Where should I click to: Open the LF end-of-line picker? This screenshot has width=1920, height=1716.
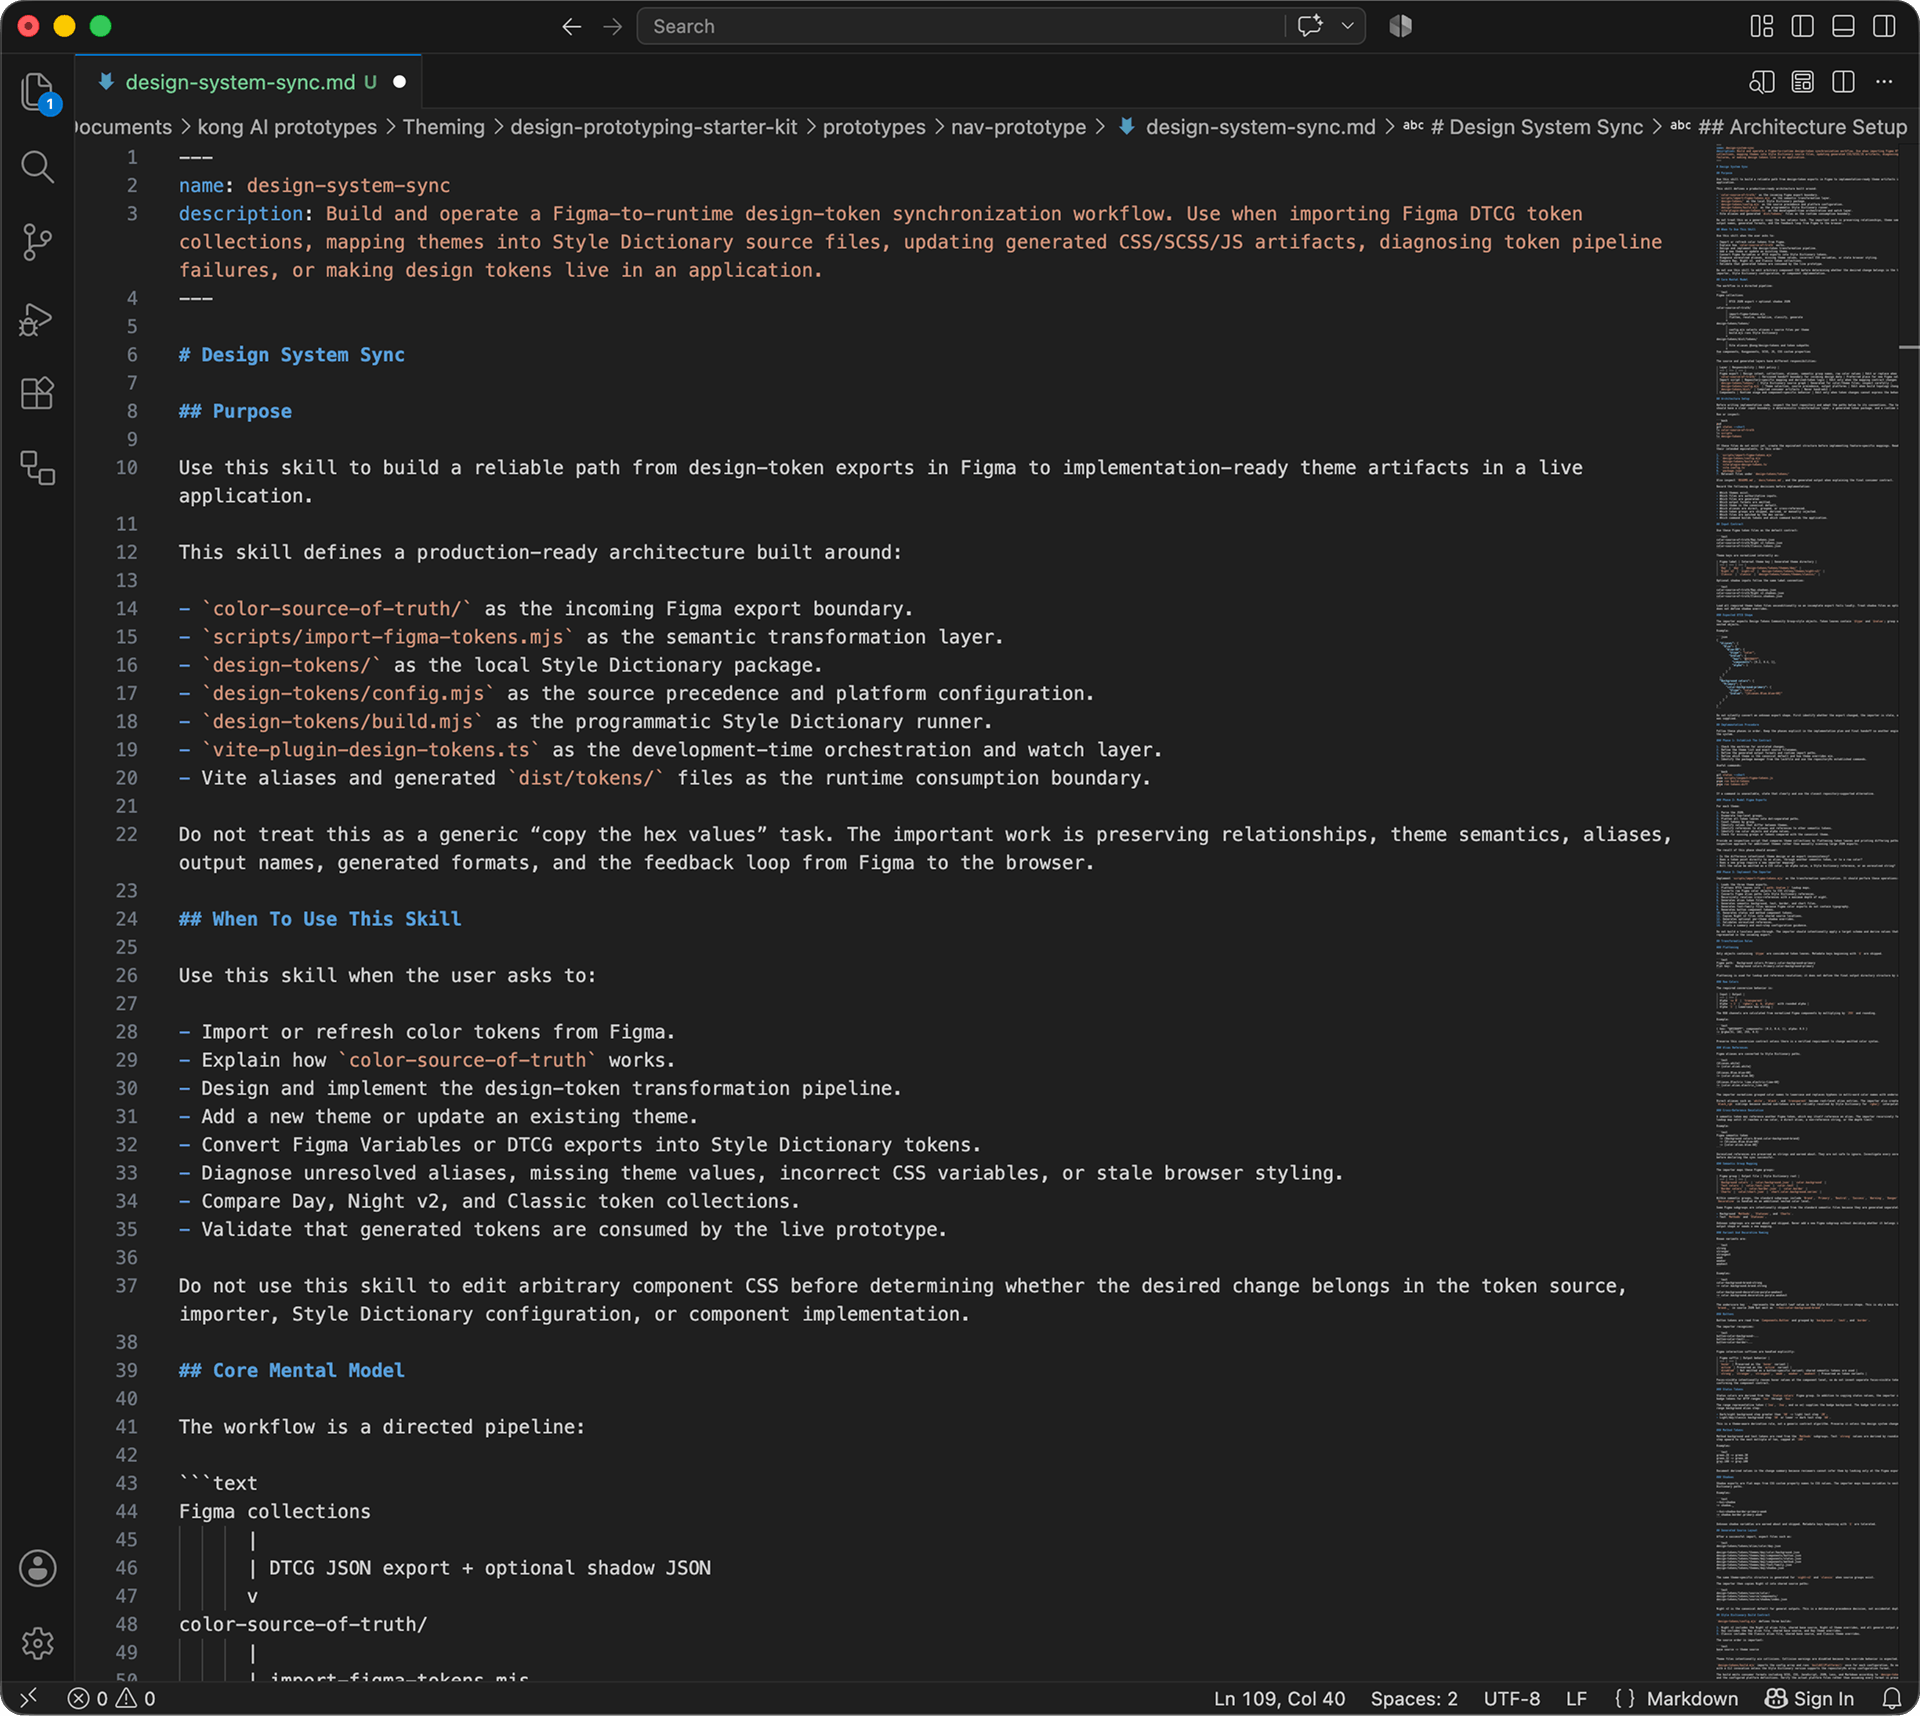(1577, 1698)
